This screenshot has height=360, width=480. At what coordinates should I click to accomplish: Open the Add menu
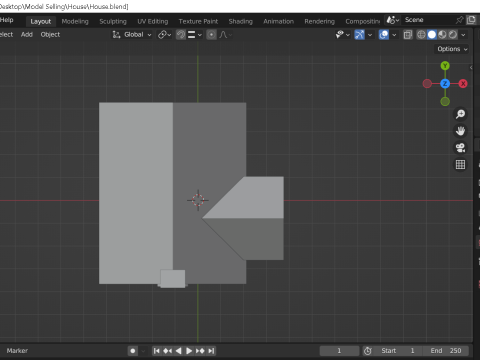27,35
